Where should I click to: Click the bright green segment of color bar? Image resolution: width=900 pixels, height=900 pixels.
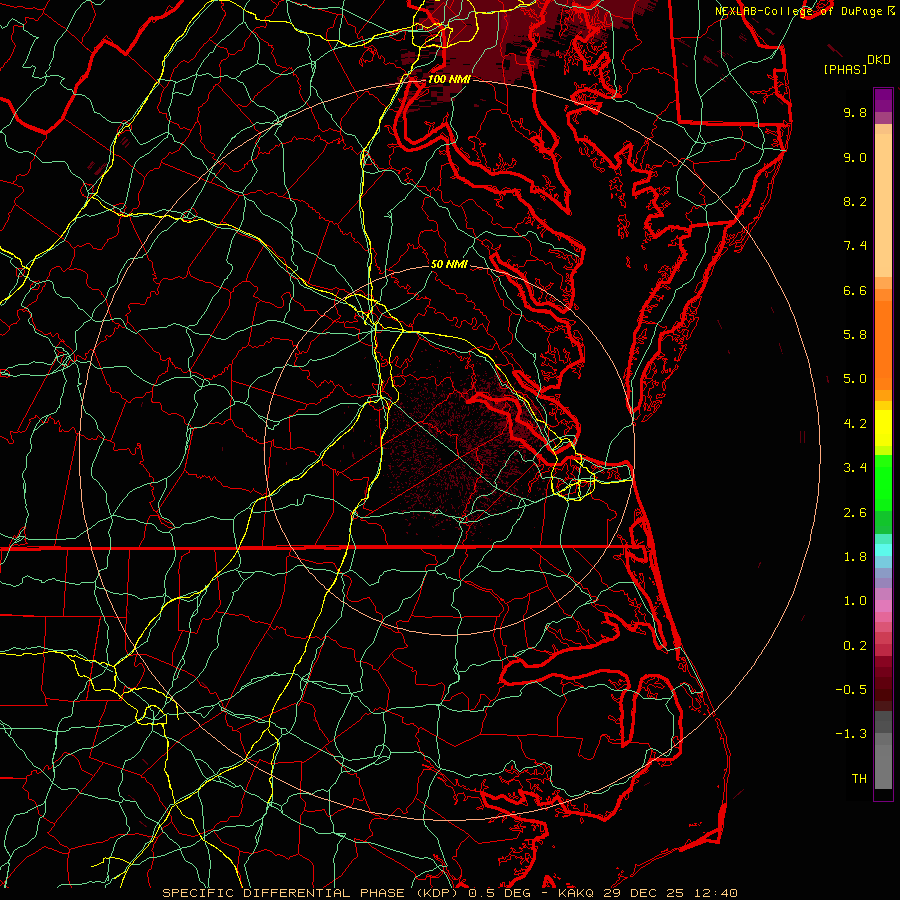pos(883,483)
